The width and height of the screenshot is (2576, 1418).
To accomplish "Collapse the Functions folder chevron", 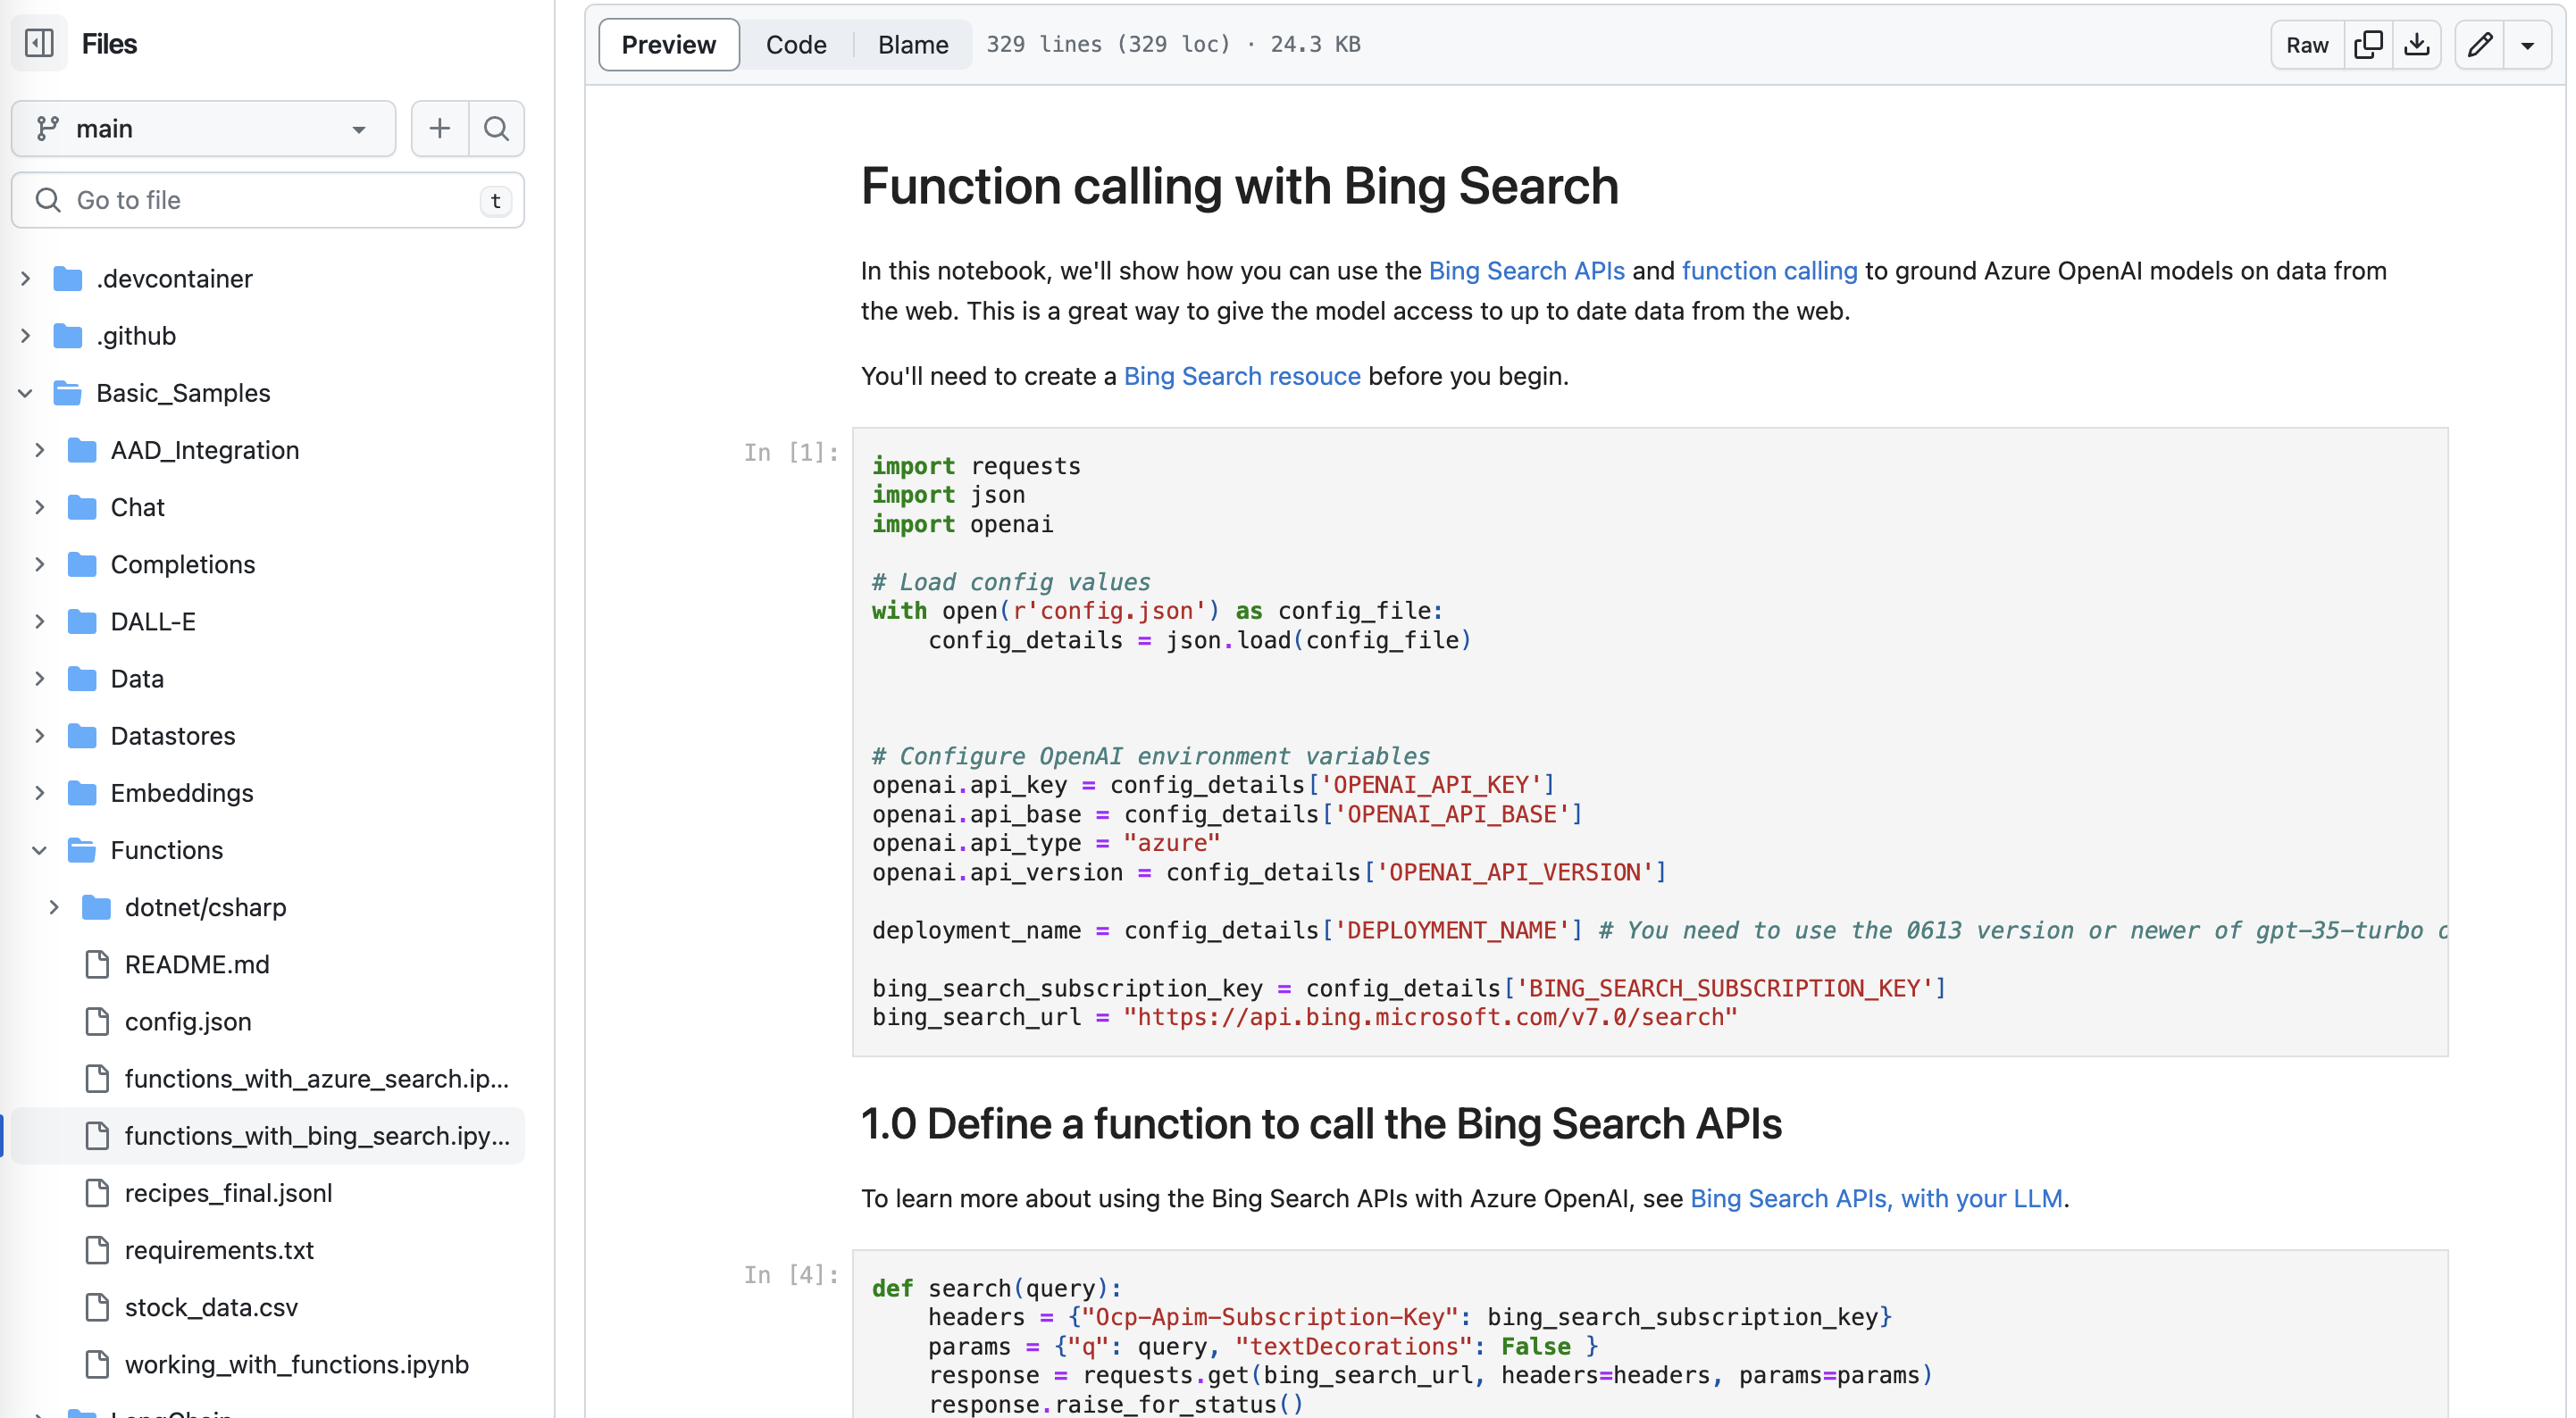I will point(40,849).
